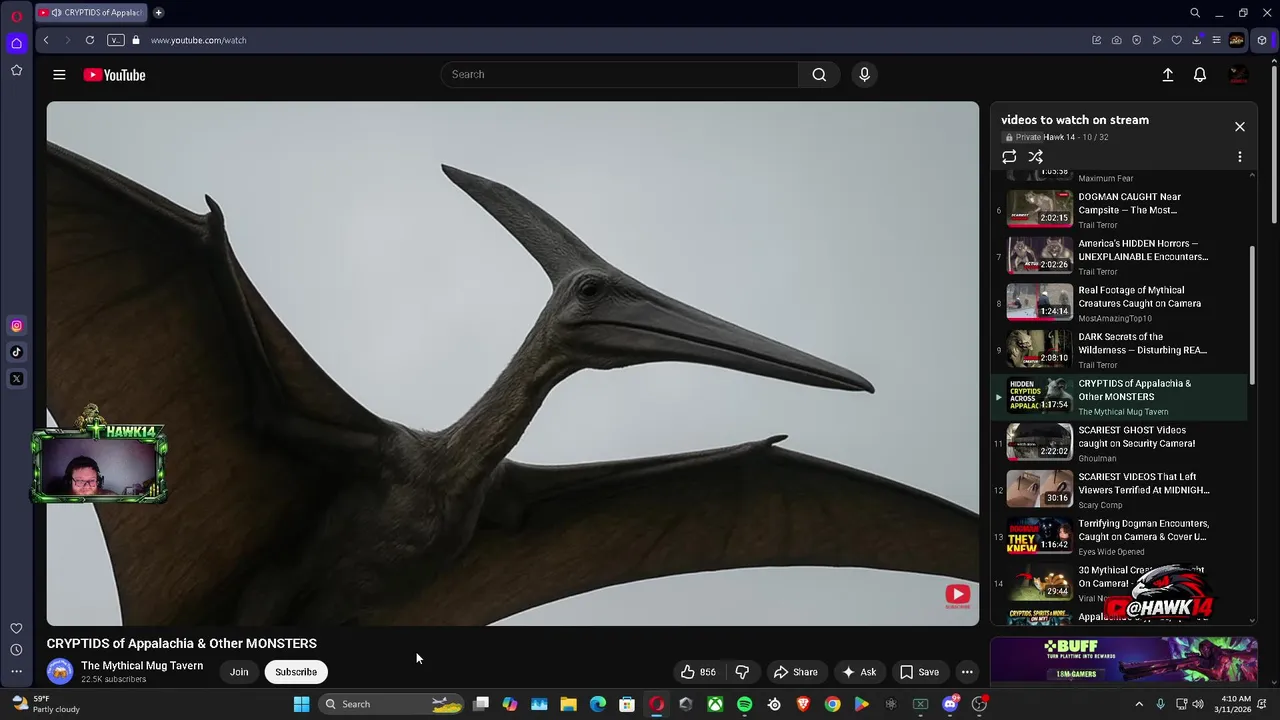The width and height of the screenshot is (1280, 720).
Task: Open Google Chrome from taskbar
Action: (832, 704)
